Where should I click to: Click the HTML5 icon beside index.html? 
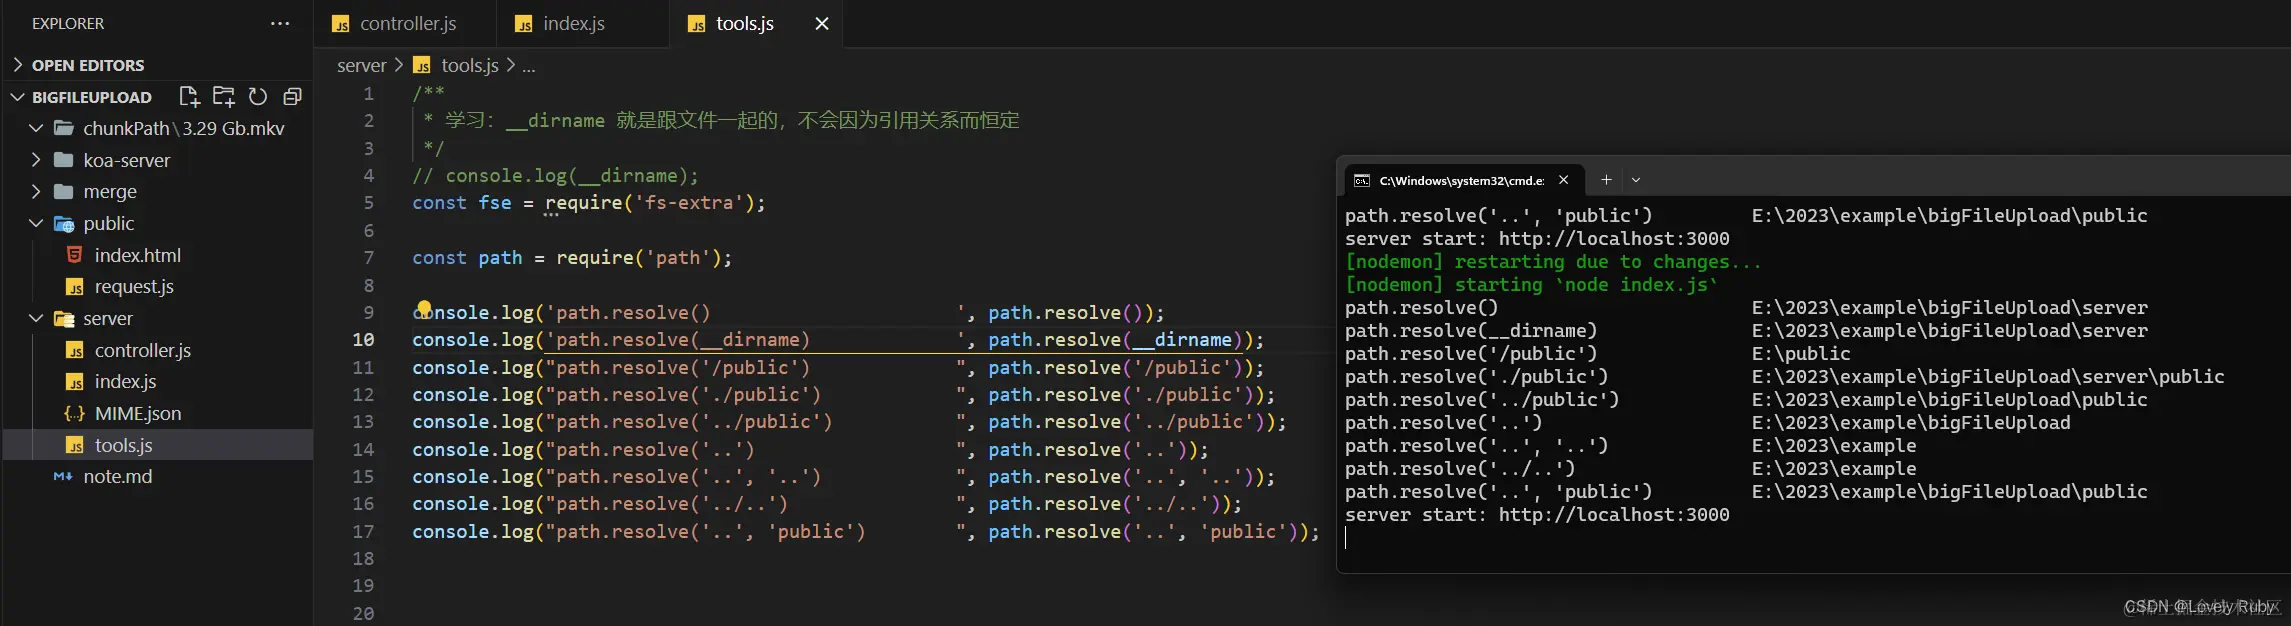(x=74, y=255)
